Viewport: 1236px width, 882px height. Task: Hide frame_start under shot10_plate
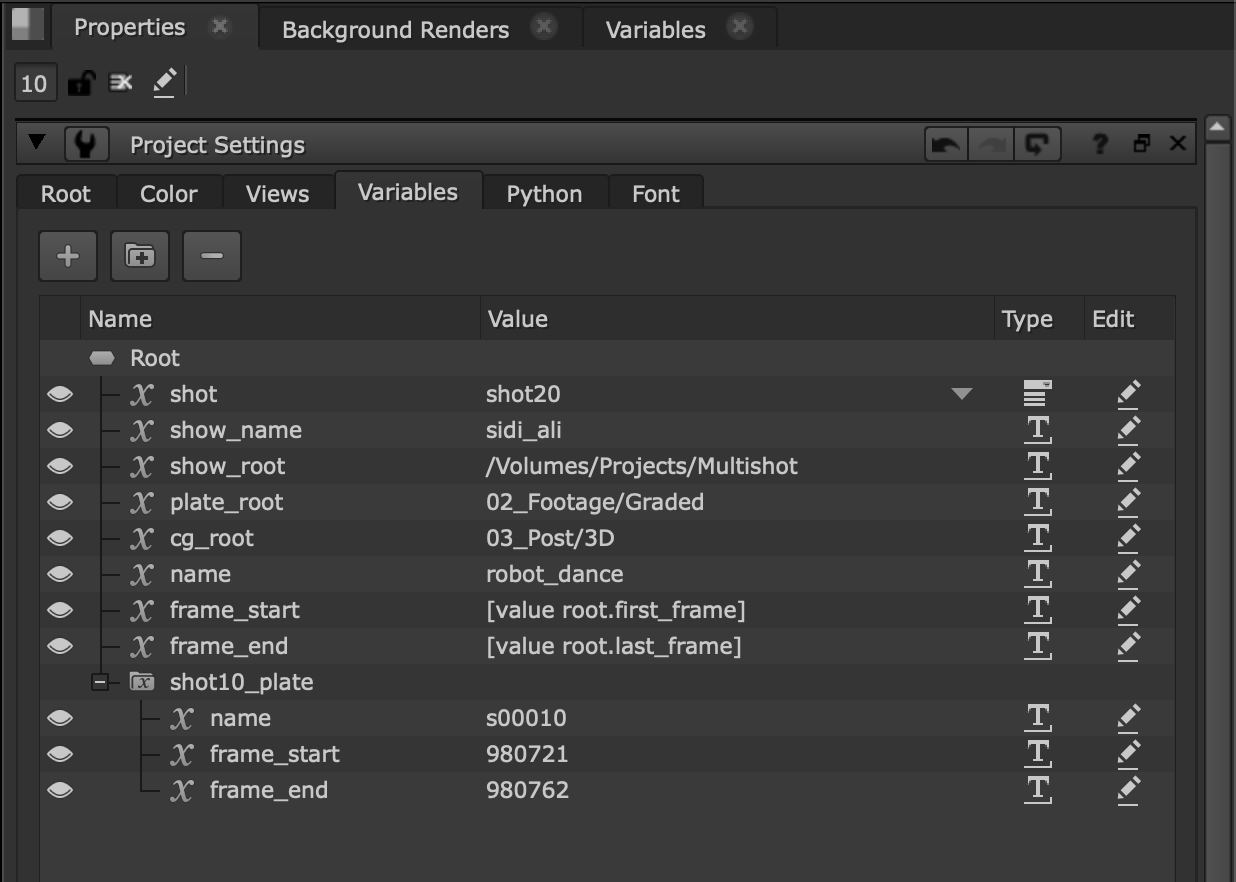[58, 753]
